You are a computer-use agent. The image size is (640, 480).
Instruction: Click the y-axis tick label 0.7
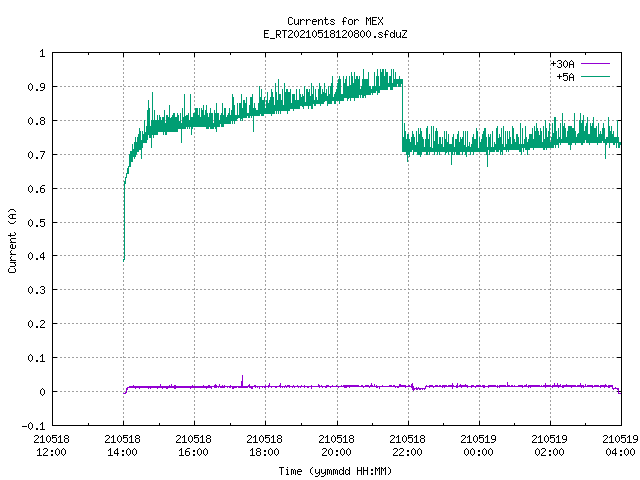pos(37,155)
